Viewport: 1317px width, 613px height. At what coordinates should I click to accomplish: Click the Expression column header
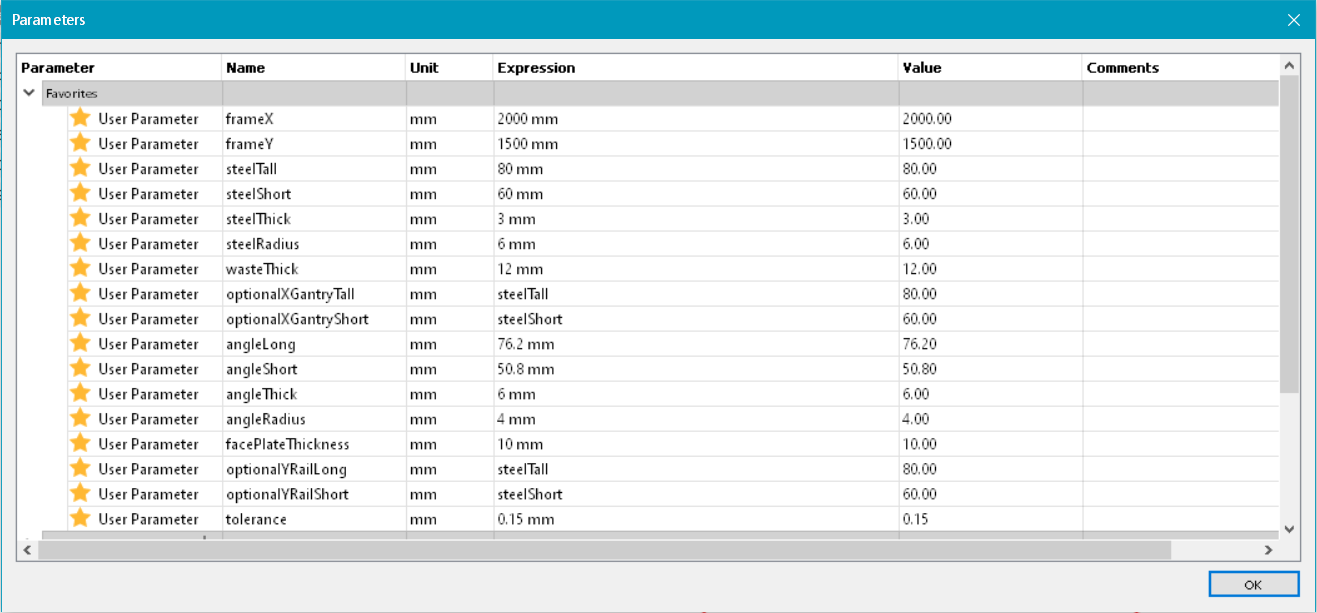696,68
